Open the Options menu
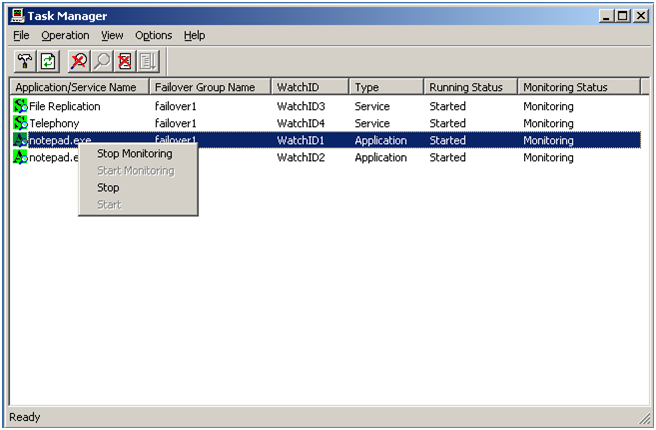This screenshot has height=430, width=656. pos(153,35)
